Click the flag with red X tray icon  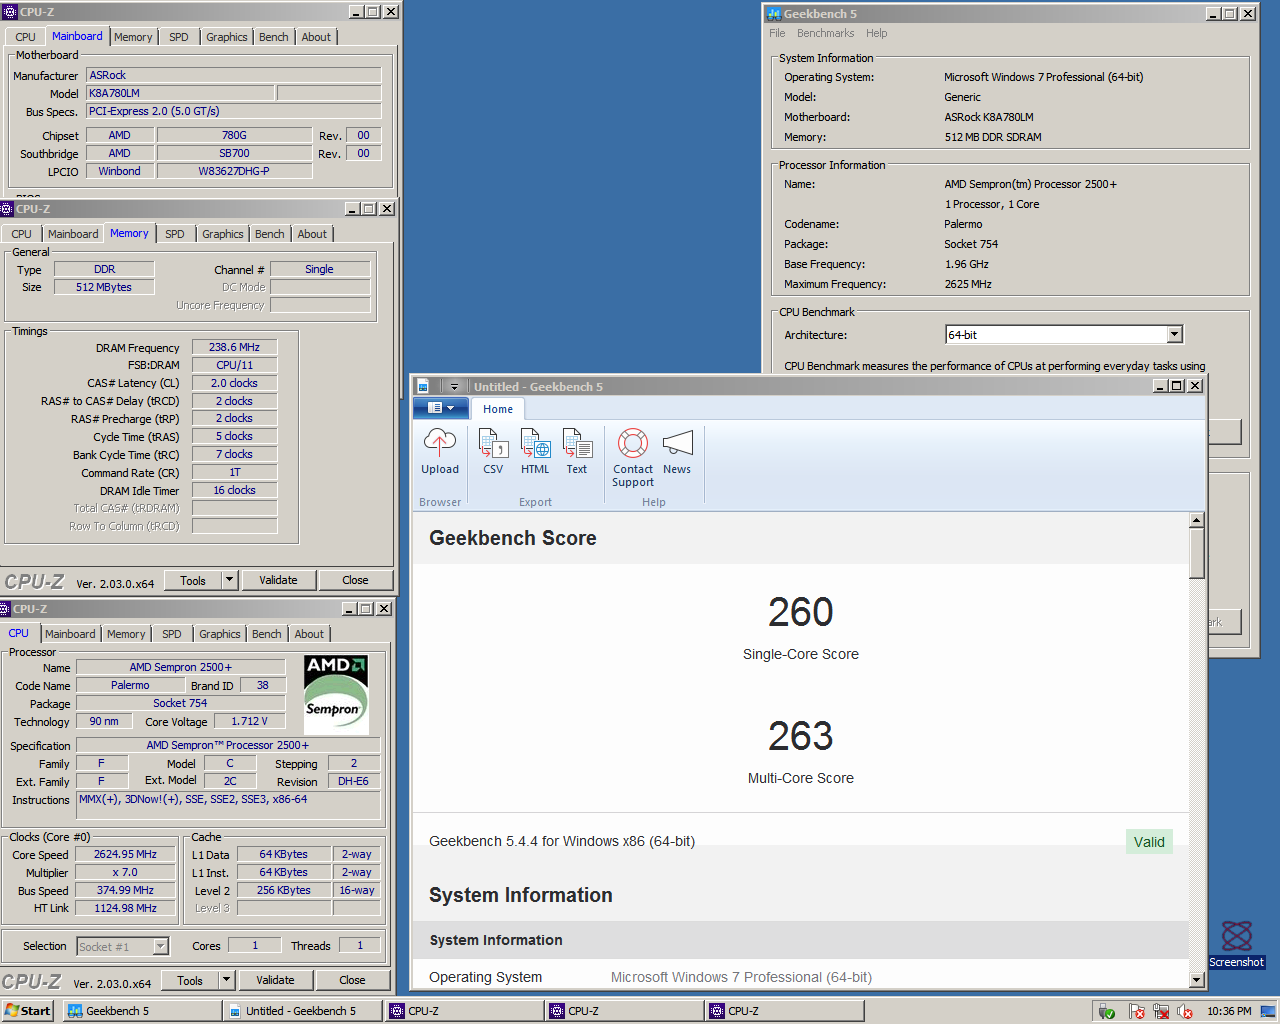[1137, 1012]
